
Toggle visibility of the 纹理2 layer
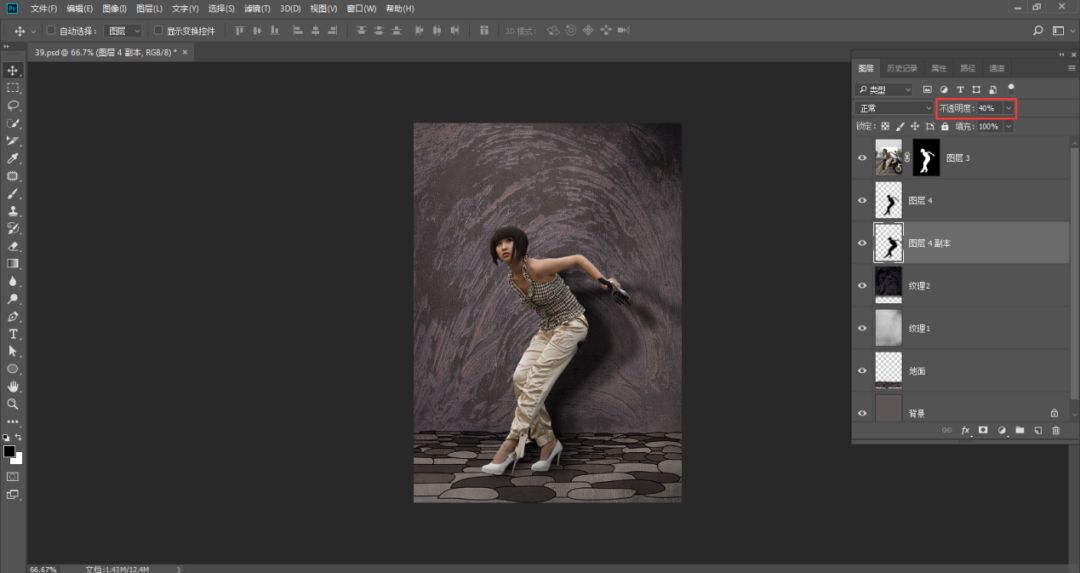pos(862,285)
